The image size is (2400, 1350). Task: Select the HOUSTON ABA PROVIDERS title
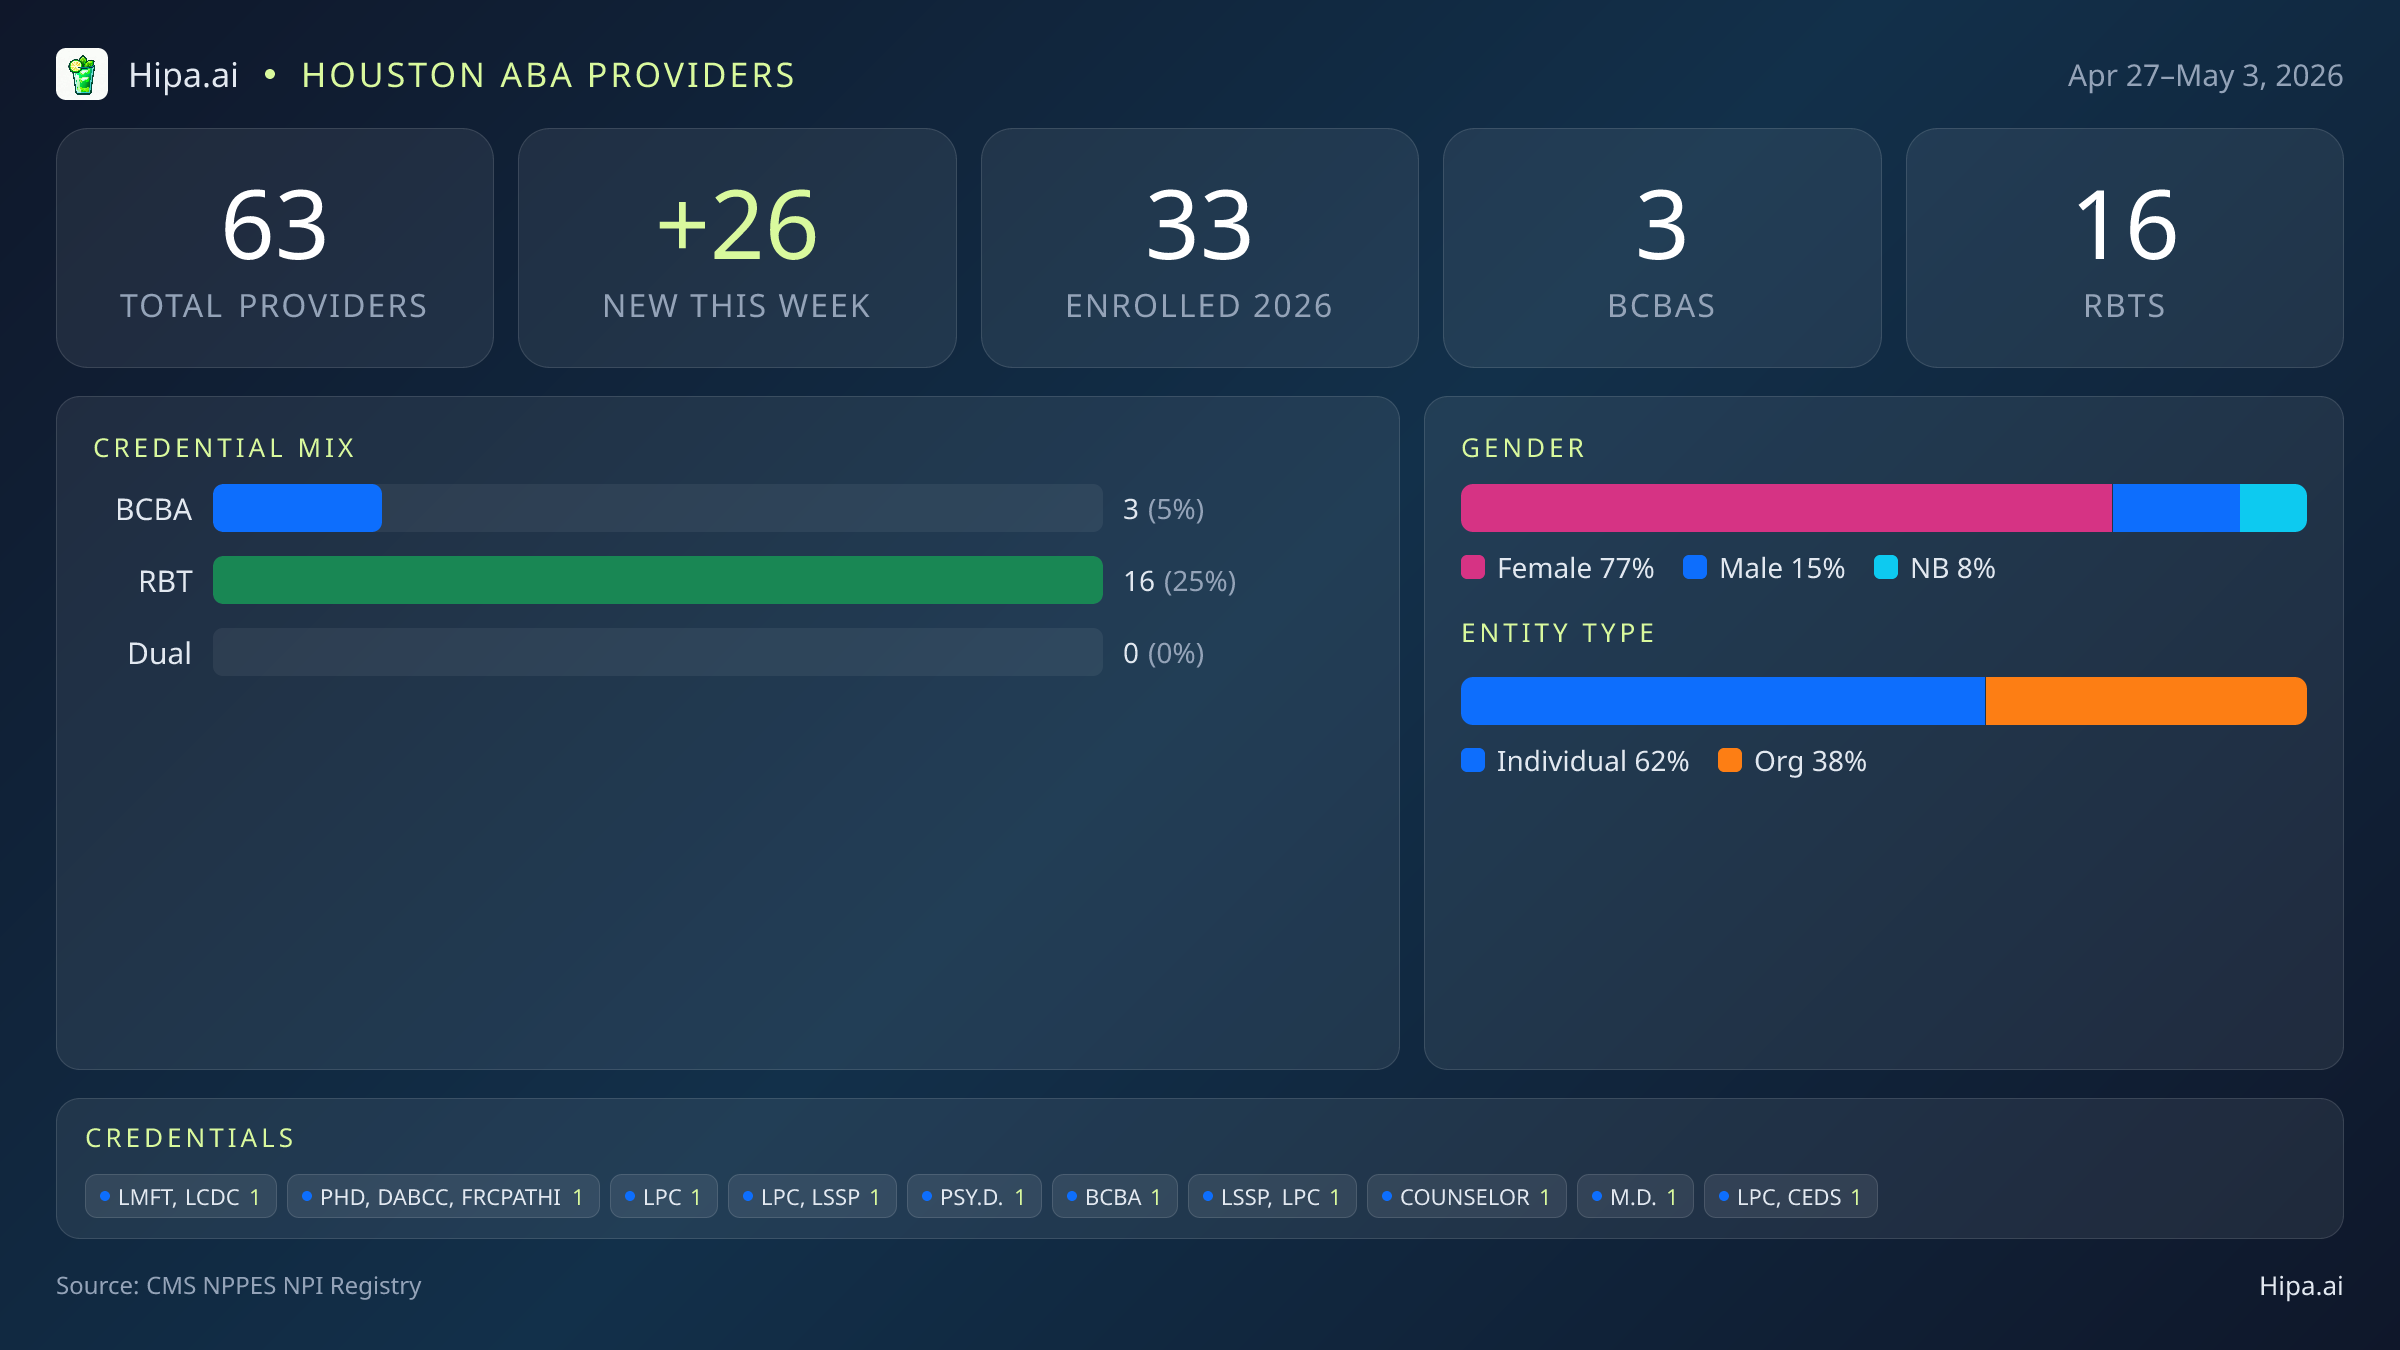pyautogui.click(x=548, y=76)
